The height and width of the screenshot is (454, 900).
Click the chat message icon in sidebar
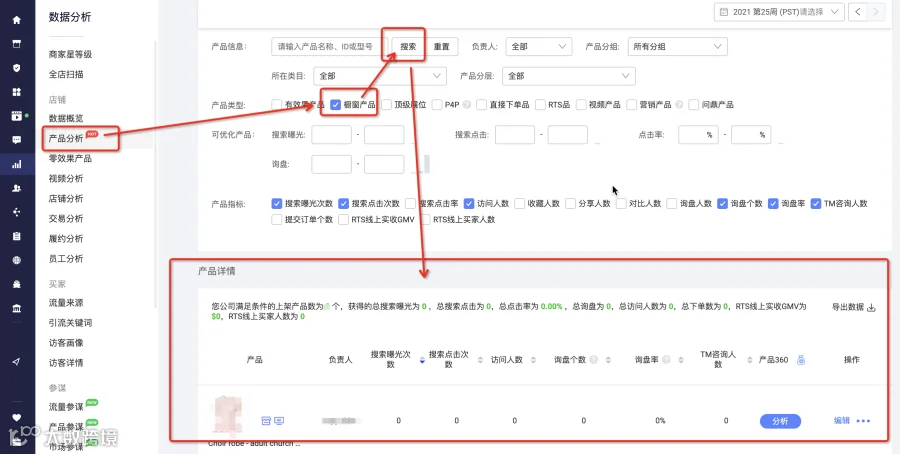point(17,139)
